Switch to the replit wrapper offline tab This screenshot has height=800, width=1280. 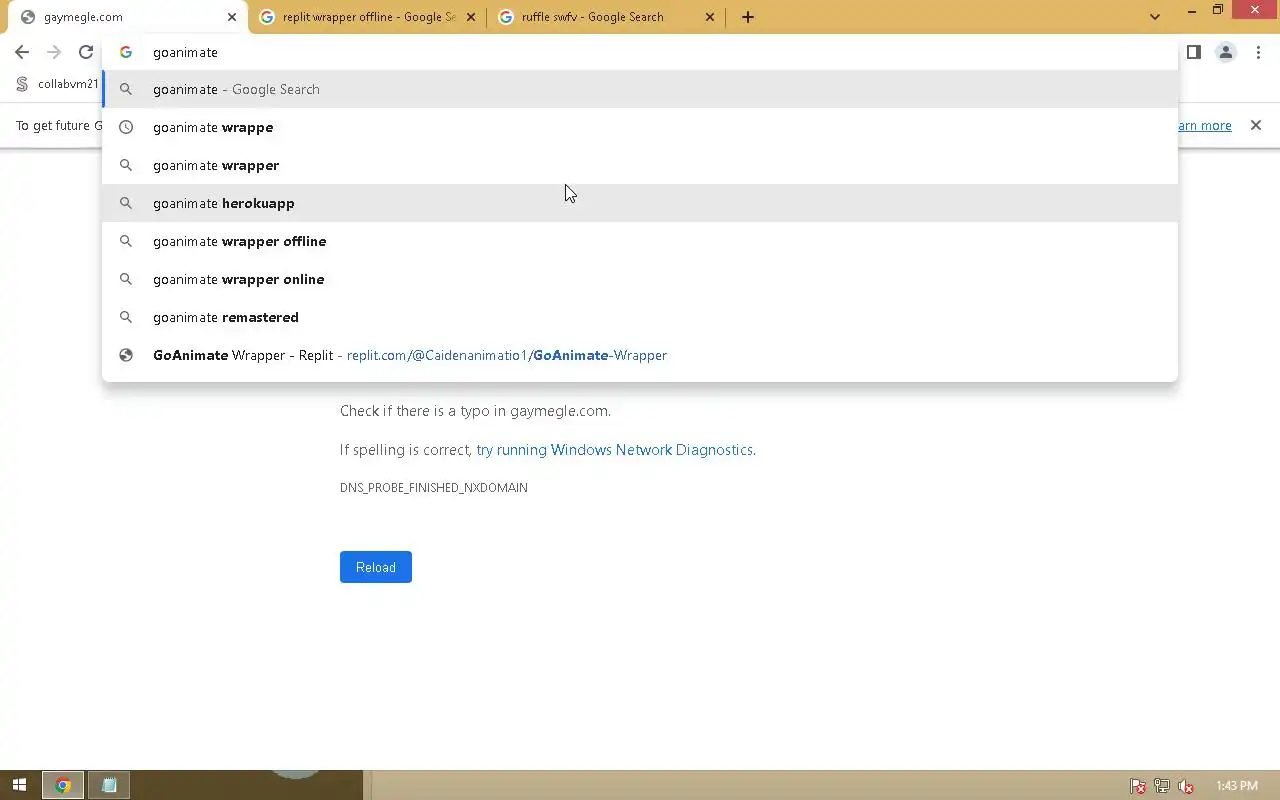coord(366,17)
